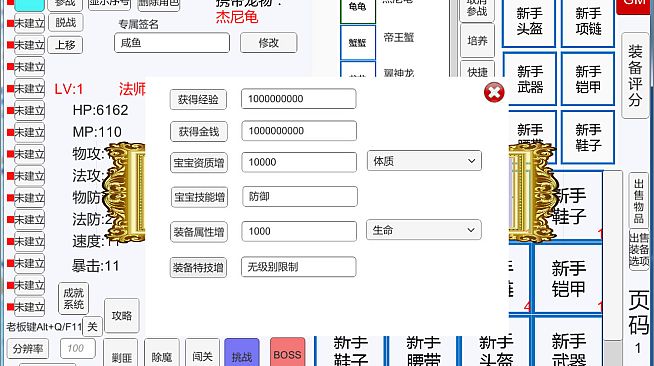Viewport: 654px width, 366px height.
Task: Select 帝王蟹 pet name
Action: [x=399, y=38]
